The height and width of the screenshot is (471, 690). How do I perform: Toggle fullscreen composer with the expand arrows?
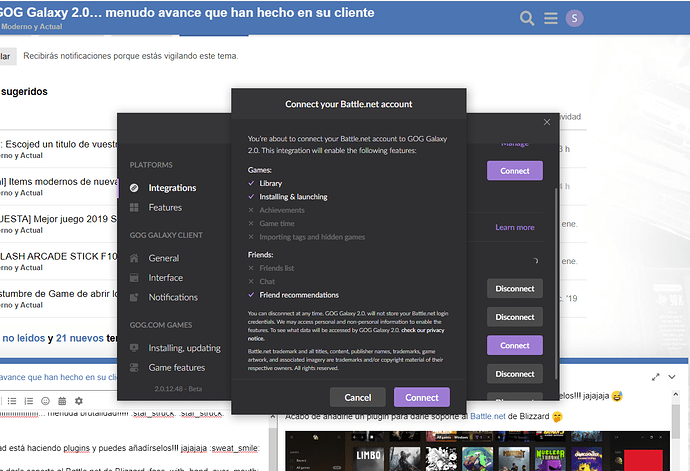coord(656,377)
